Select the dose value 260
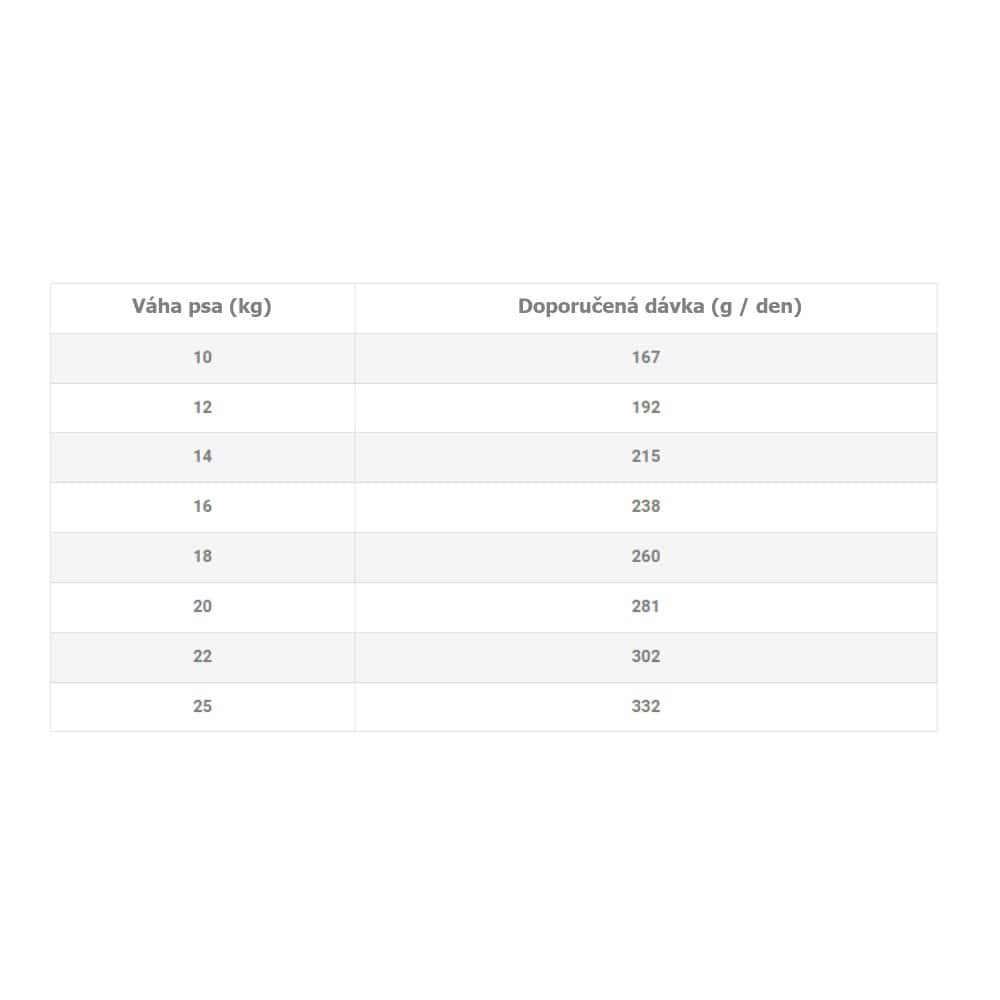This screenshot has width=1000, height=1000. pyautogui.click(x=646, y=557)
